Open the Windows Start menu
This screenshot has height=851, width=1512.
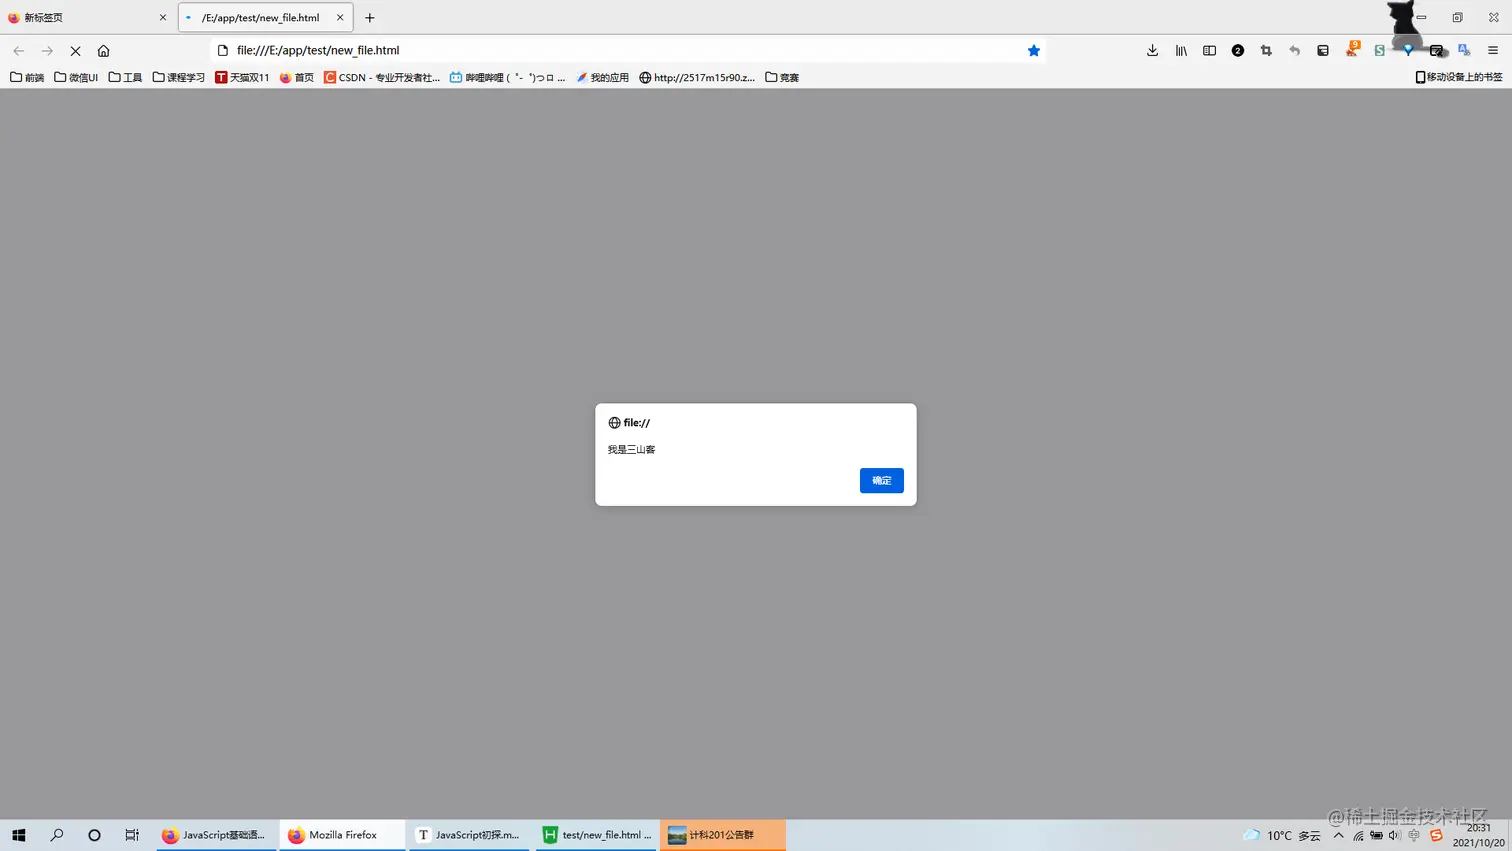tap(18, 835)
